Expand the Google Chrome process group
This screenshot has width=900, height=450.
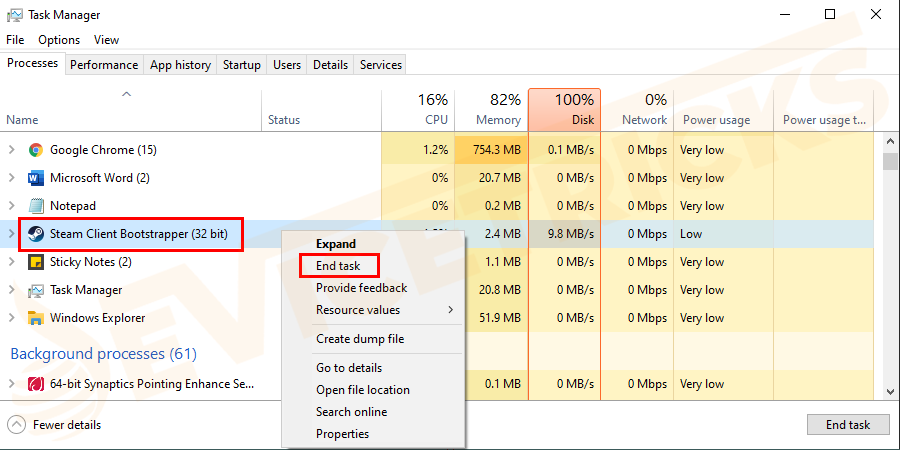(11, 150)
